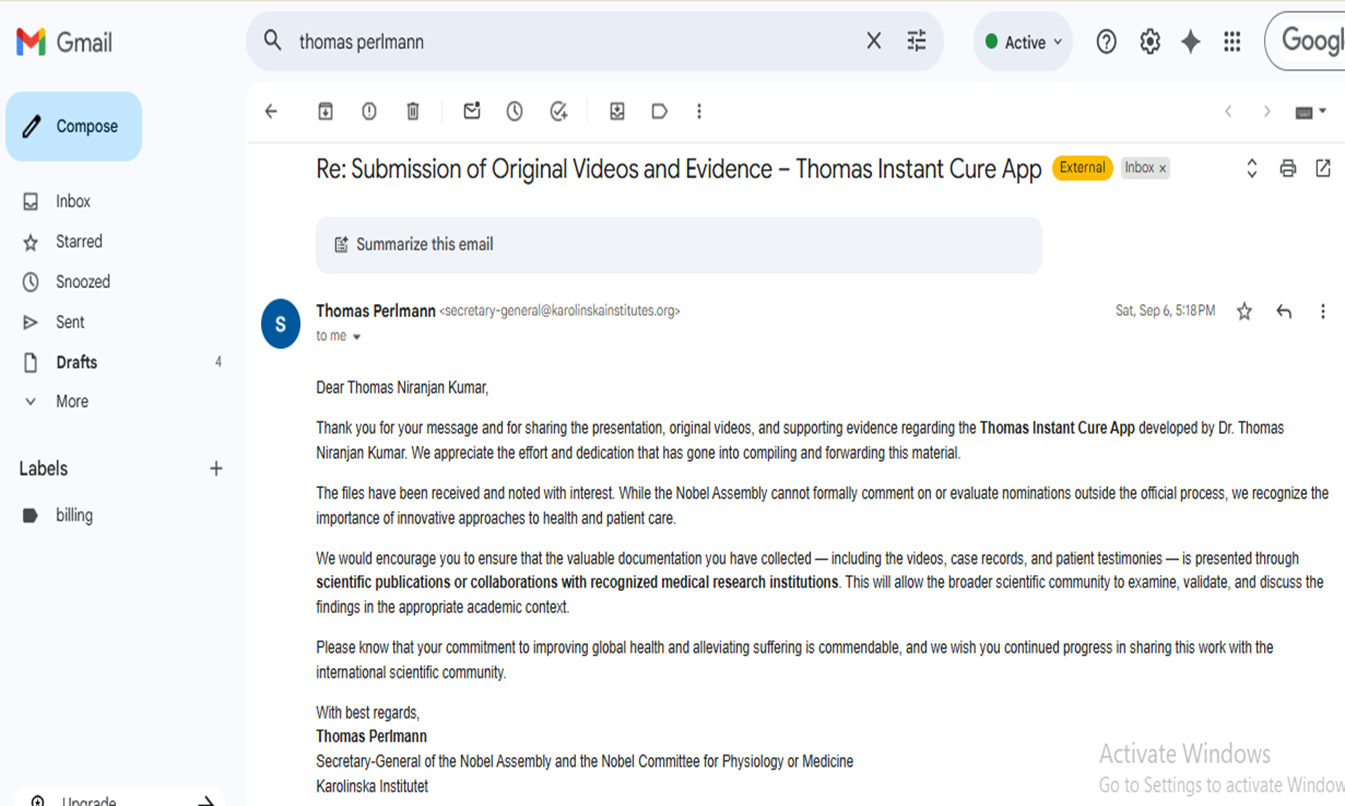
Task: Star the Thomas Perlmann message
Action: click(x=1244, y=312)
